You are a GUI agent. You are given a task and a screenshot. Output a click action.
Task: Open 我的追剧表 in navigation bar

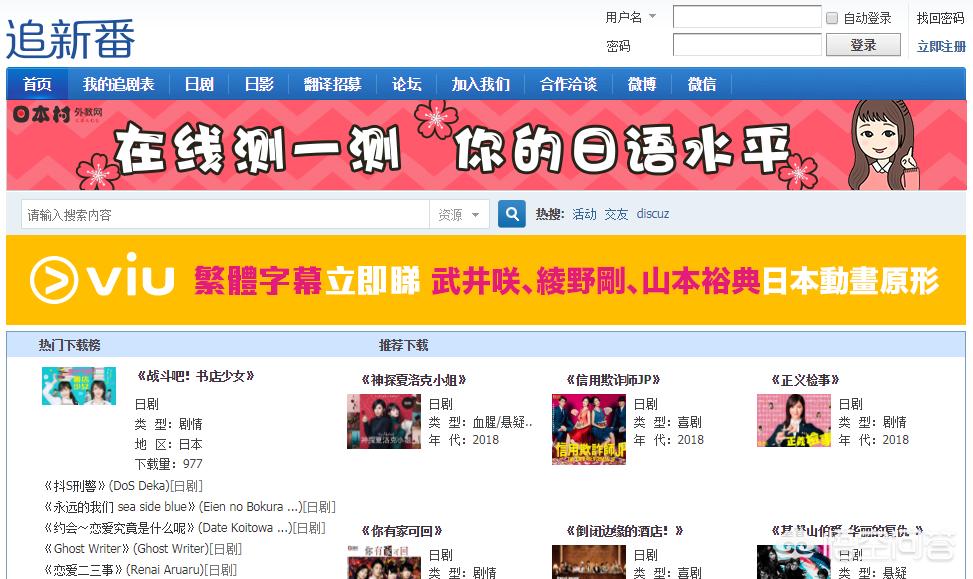pyautogui.click(x=118, y=84)
